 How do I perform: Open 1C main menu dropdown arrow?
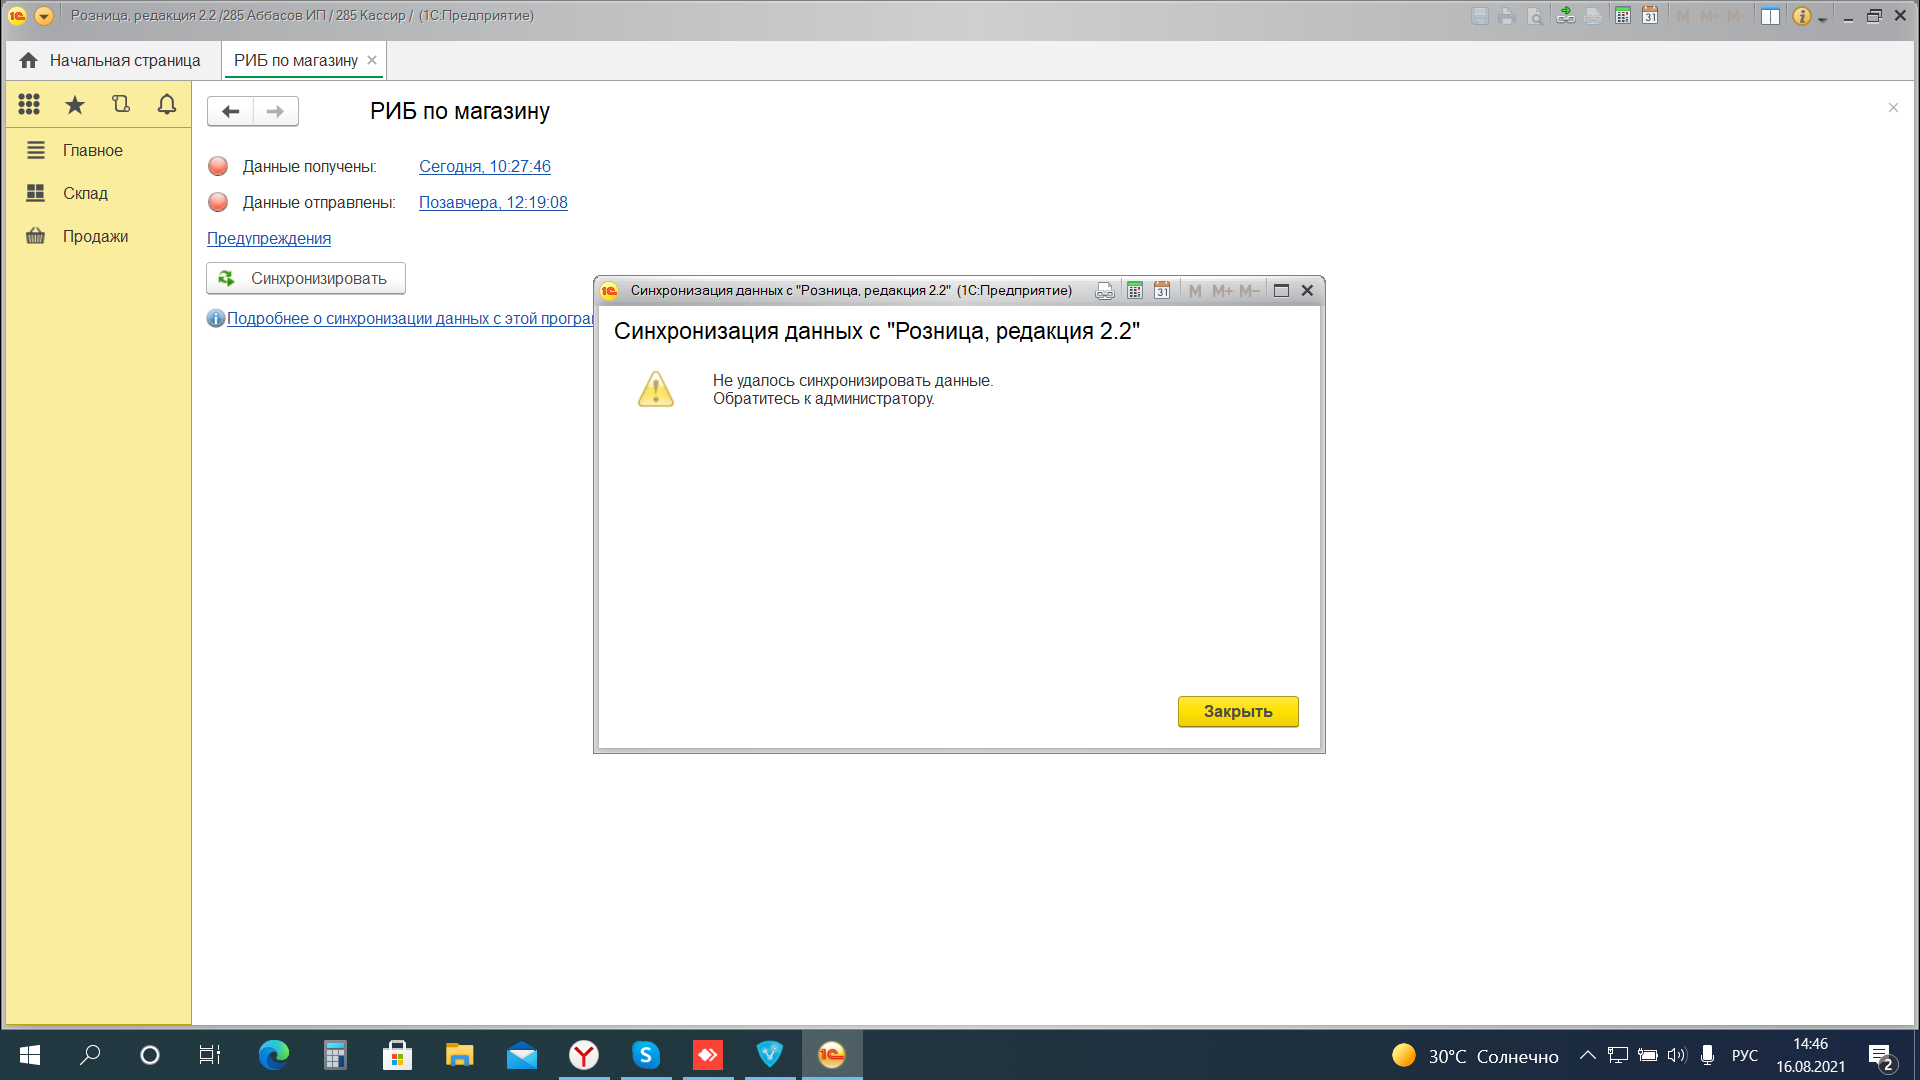(44, 16)
